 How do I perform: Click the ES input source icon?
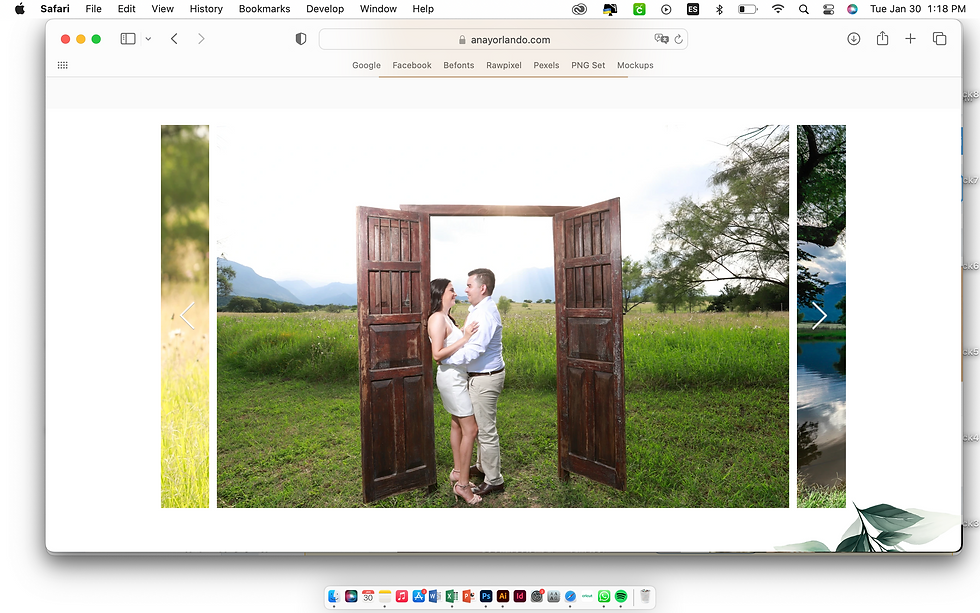(692, 9)
